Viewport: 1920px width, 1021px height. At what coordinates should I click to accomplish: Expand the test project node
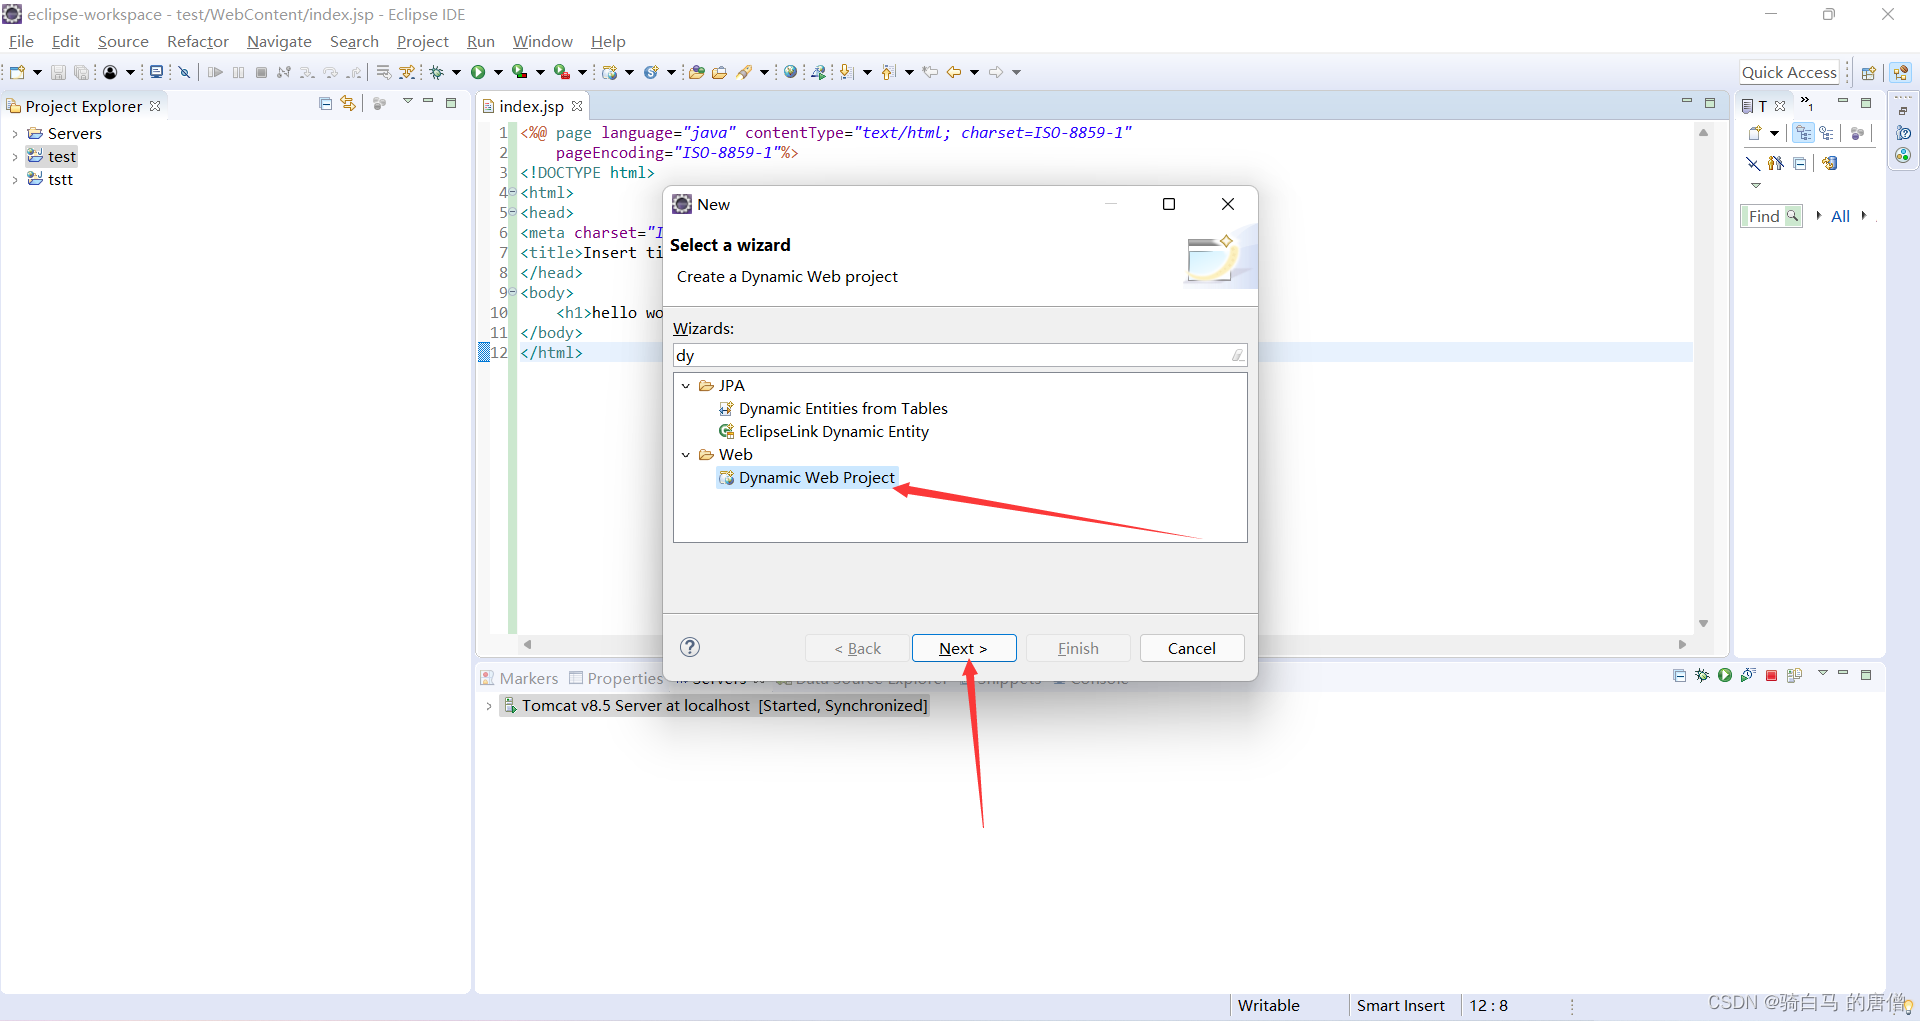coord(14,157)
